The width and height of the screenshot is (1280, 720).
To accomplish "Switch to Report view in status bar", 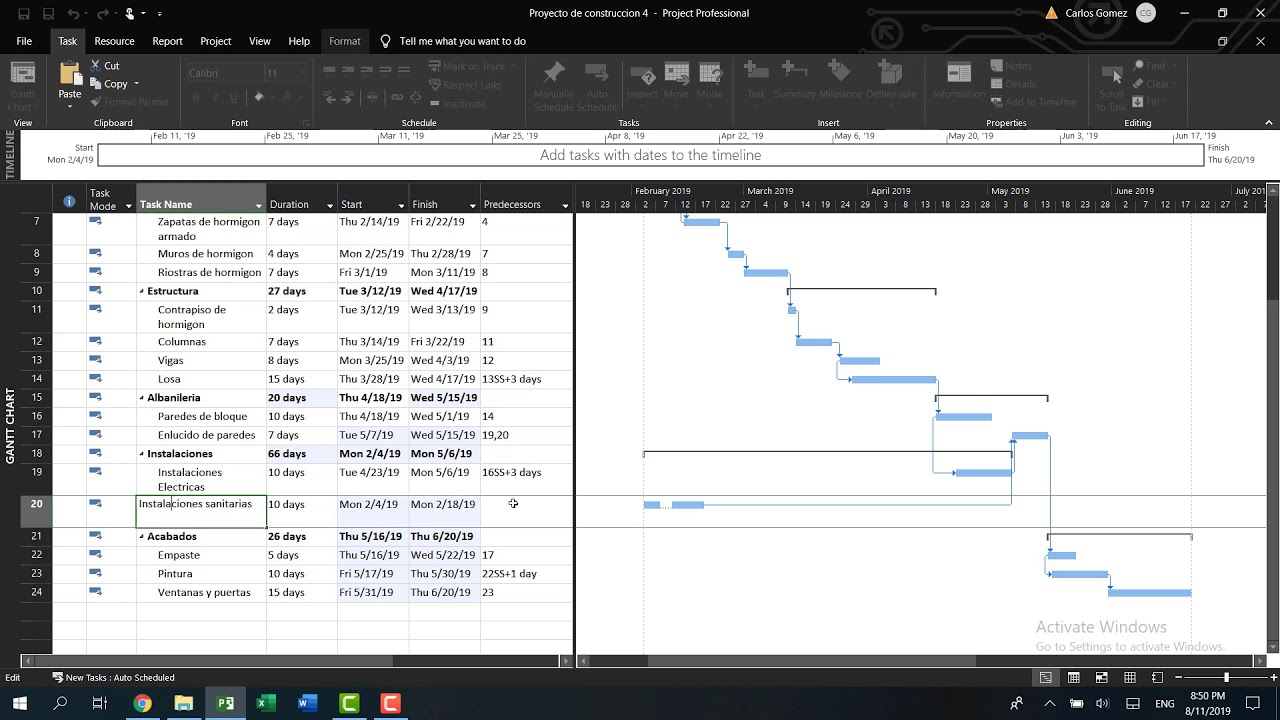I will tap(1157, 677).
